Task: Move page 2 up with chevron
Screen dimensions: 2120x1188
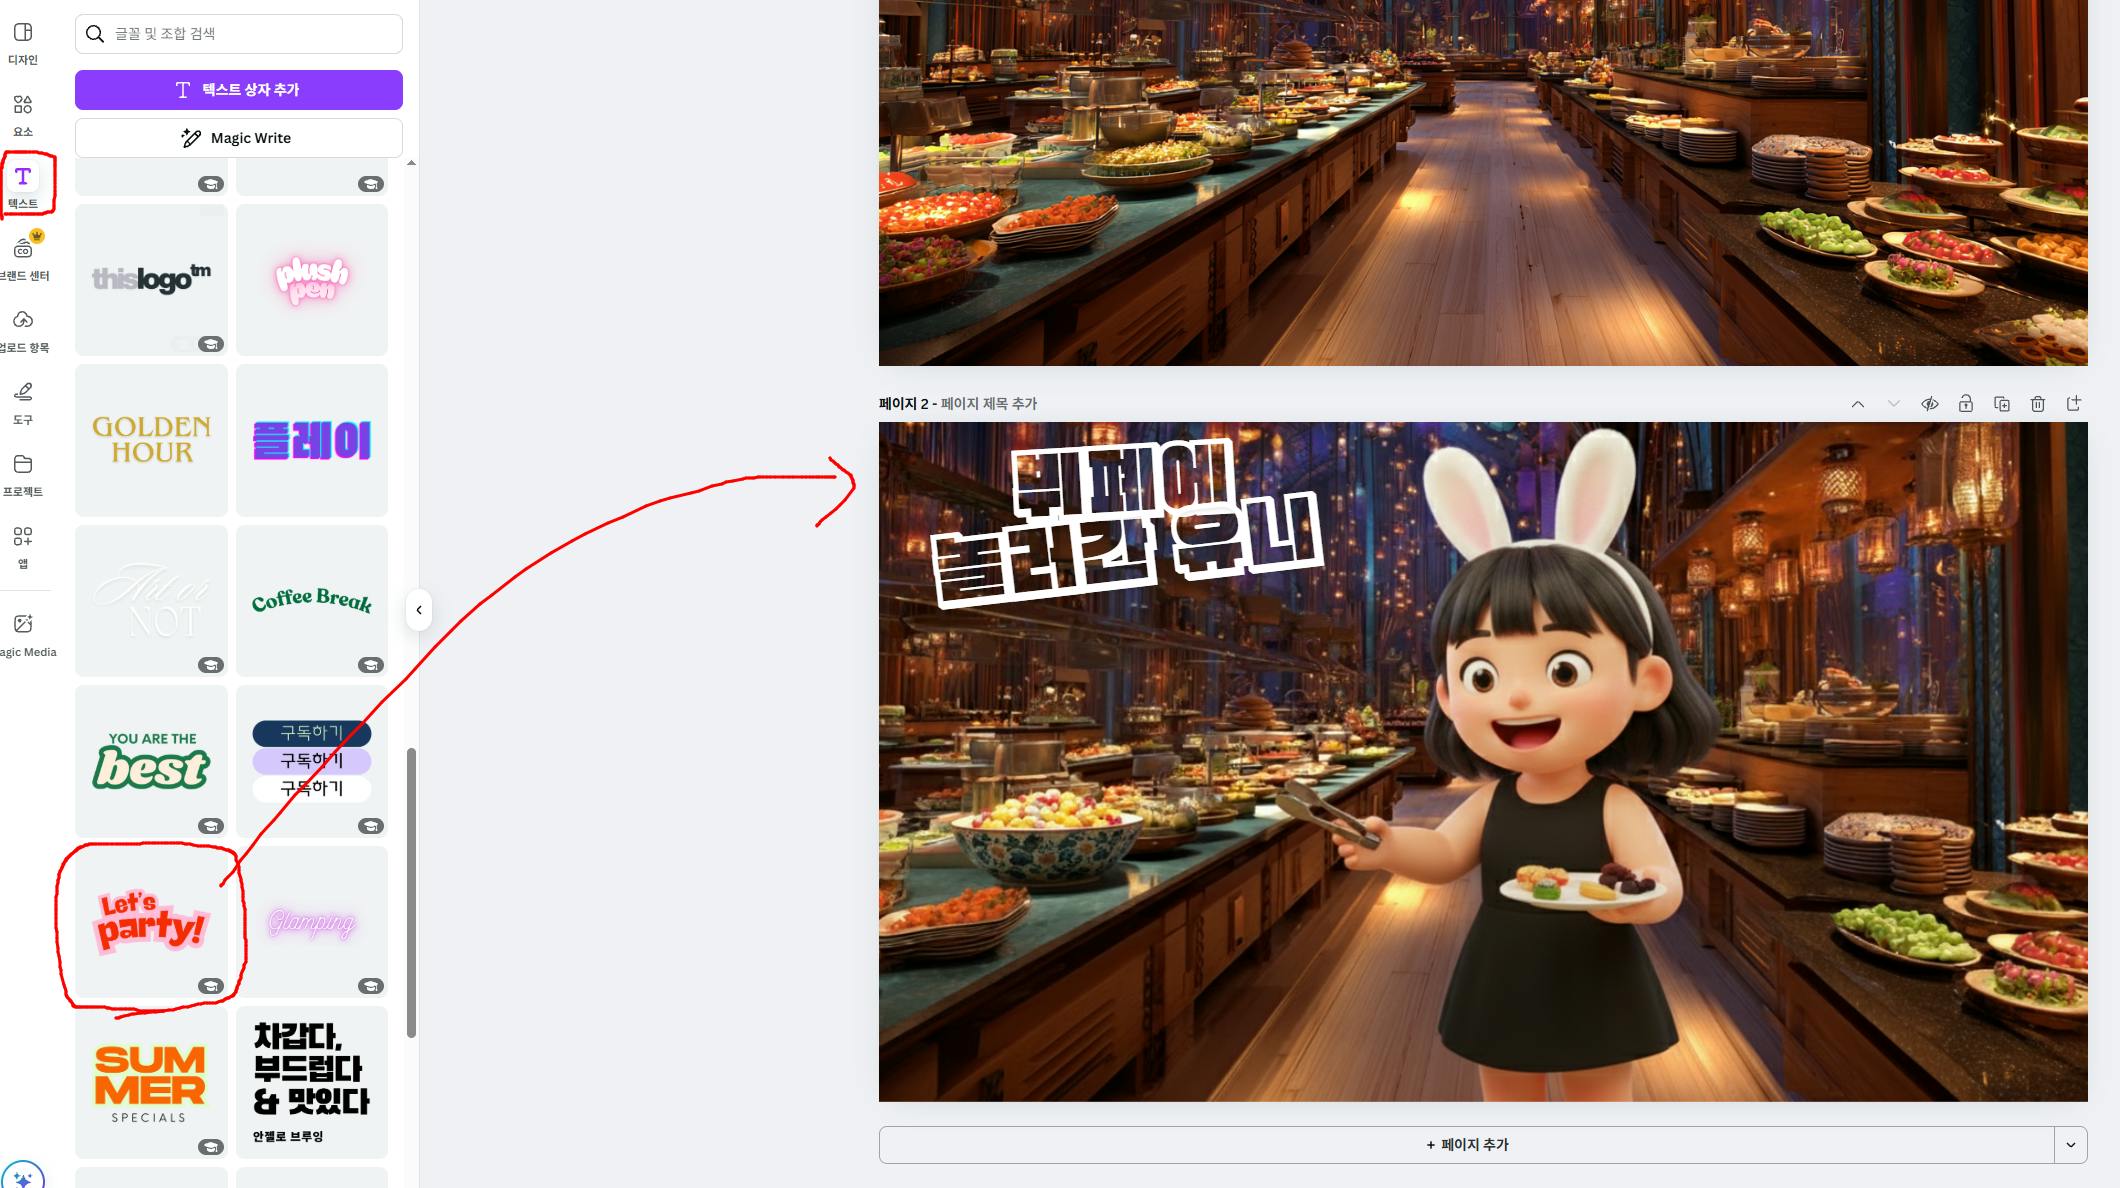Action: 1858,404
